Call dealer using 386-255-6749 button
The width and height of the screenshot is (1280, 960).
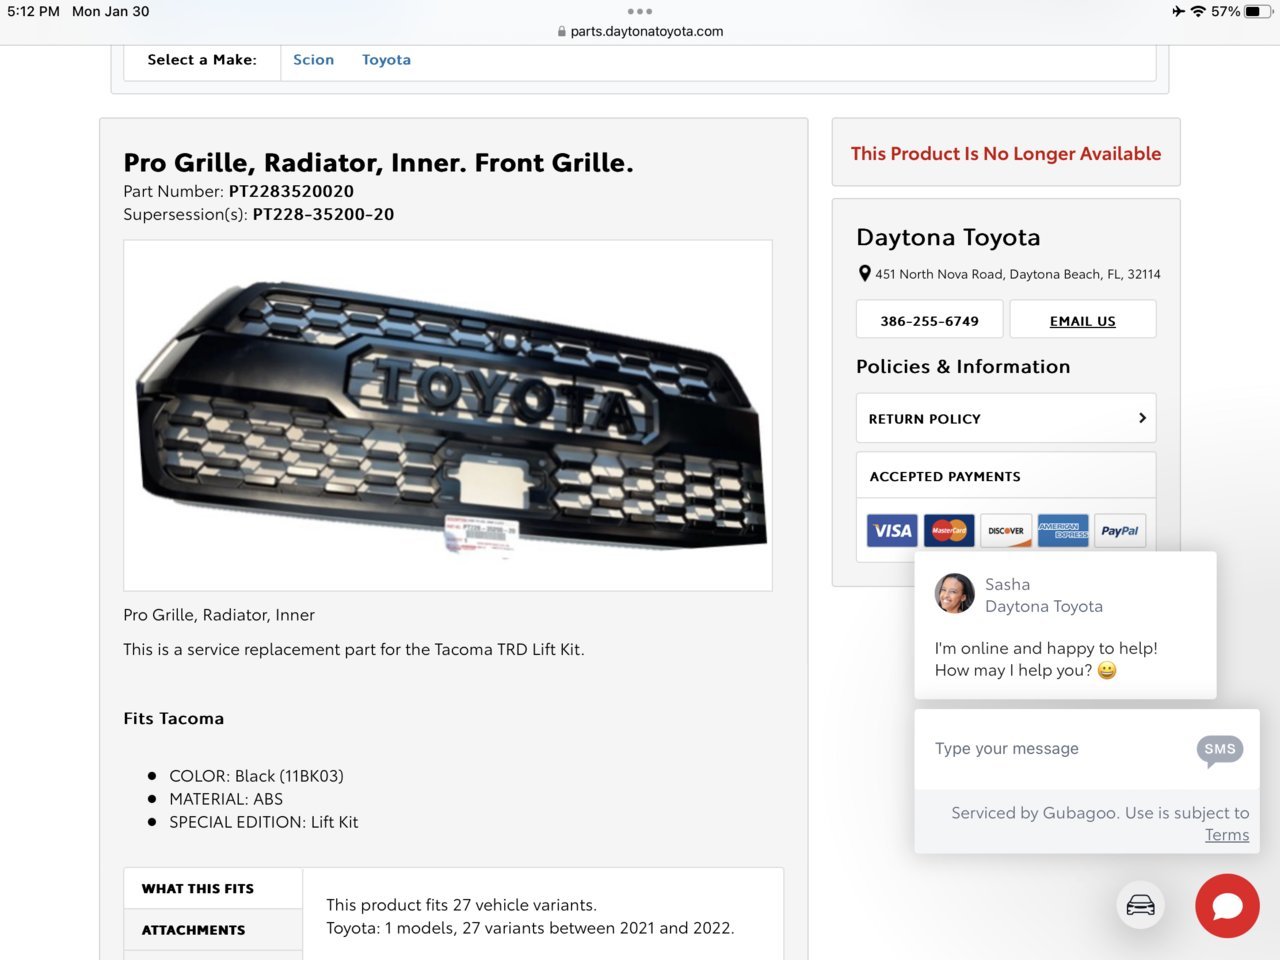pos(930,320)
